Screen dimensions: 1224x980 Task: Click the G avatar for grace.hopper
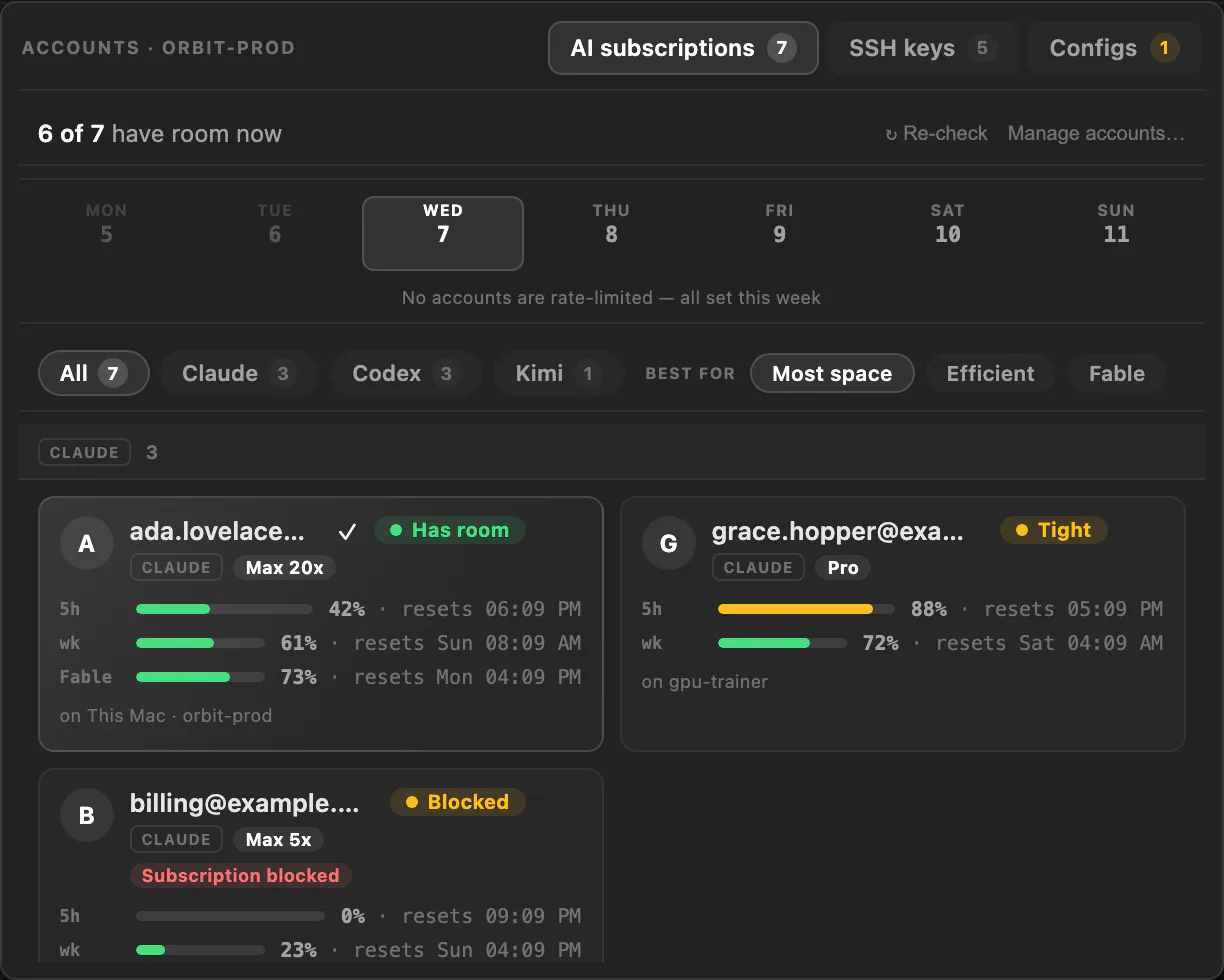click(x=669, y=543)
